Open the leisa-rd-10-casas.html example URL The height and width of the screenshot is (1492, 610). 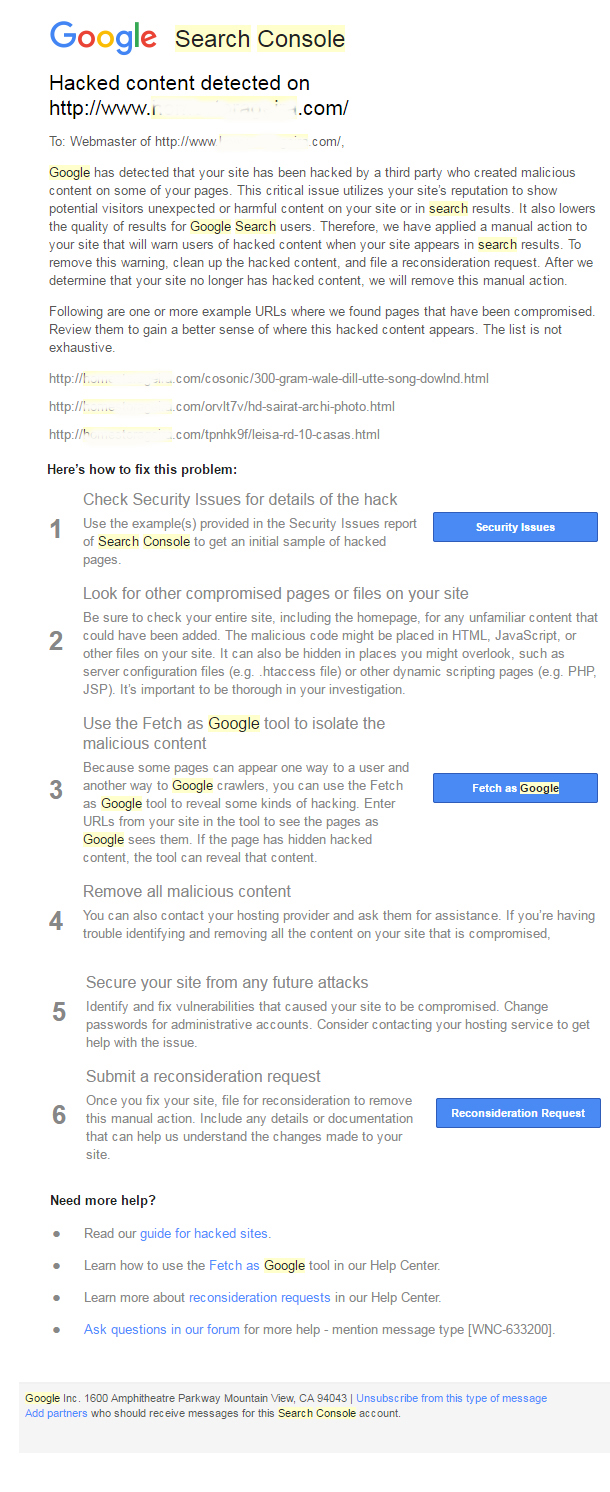[x=214, y=435]
